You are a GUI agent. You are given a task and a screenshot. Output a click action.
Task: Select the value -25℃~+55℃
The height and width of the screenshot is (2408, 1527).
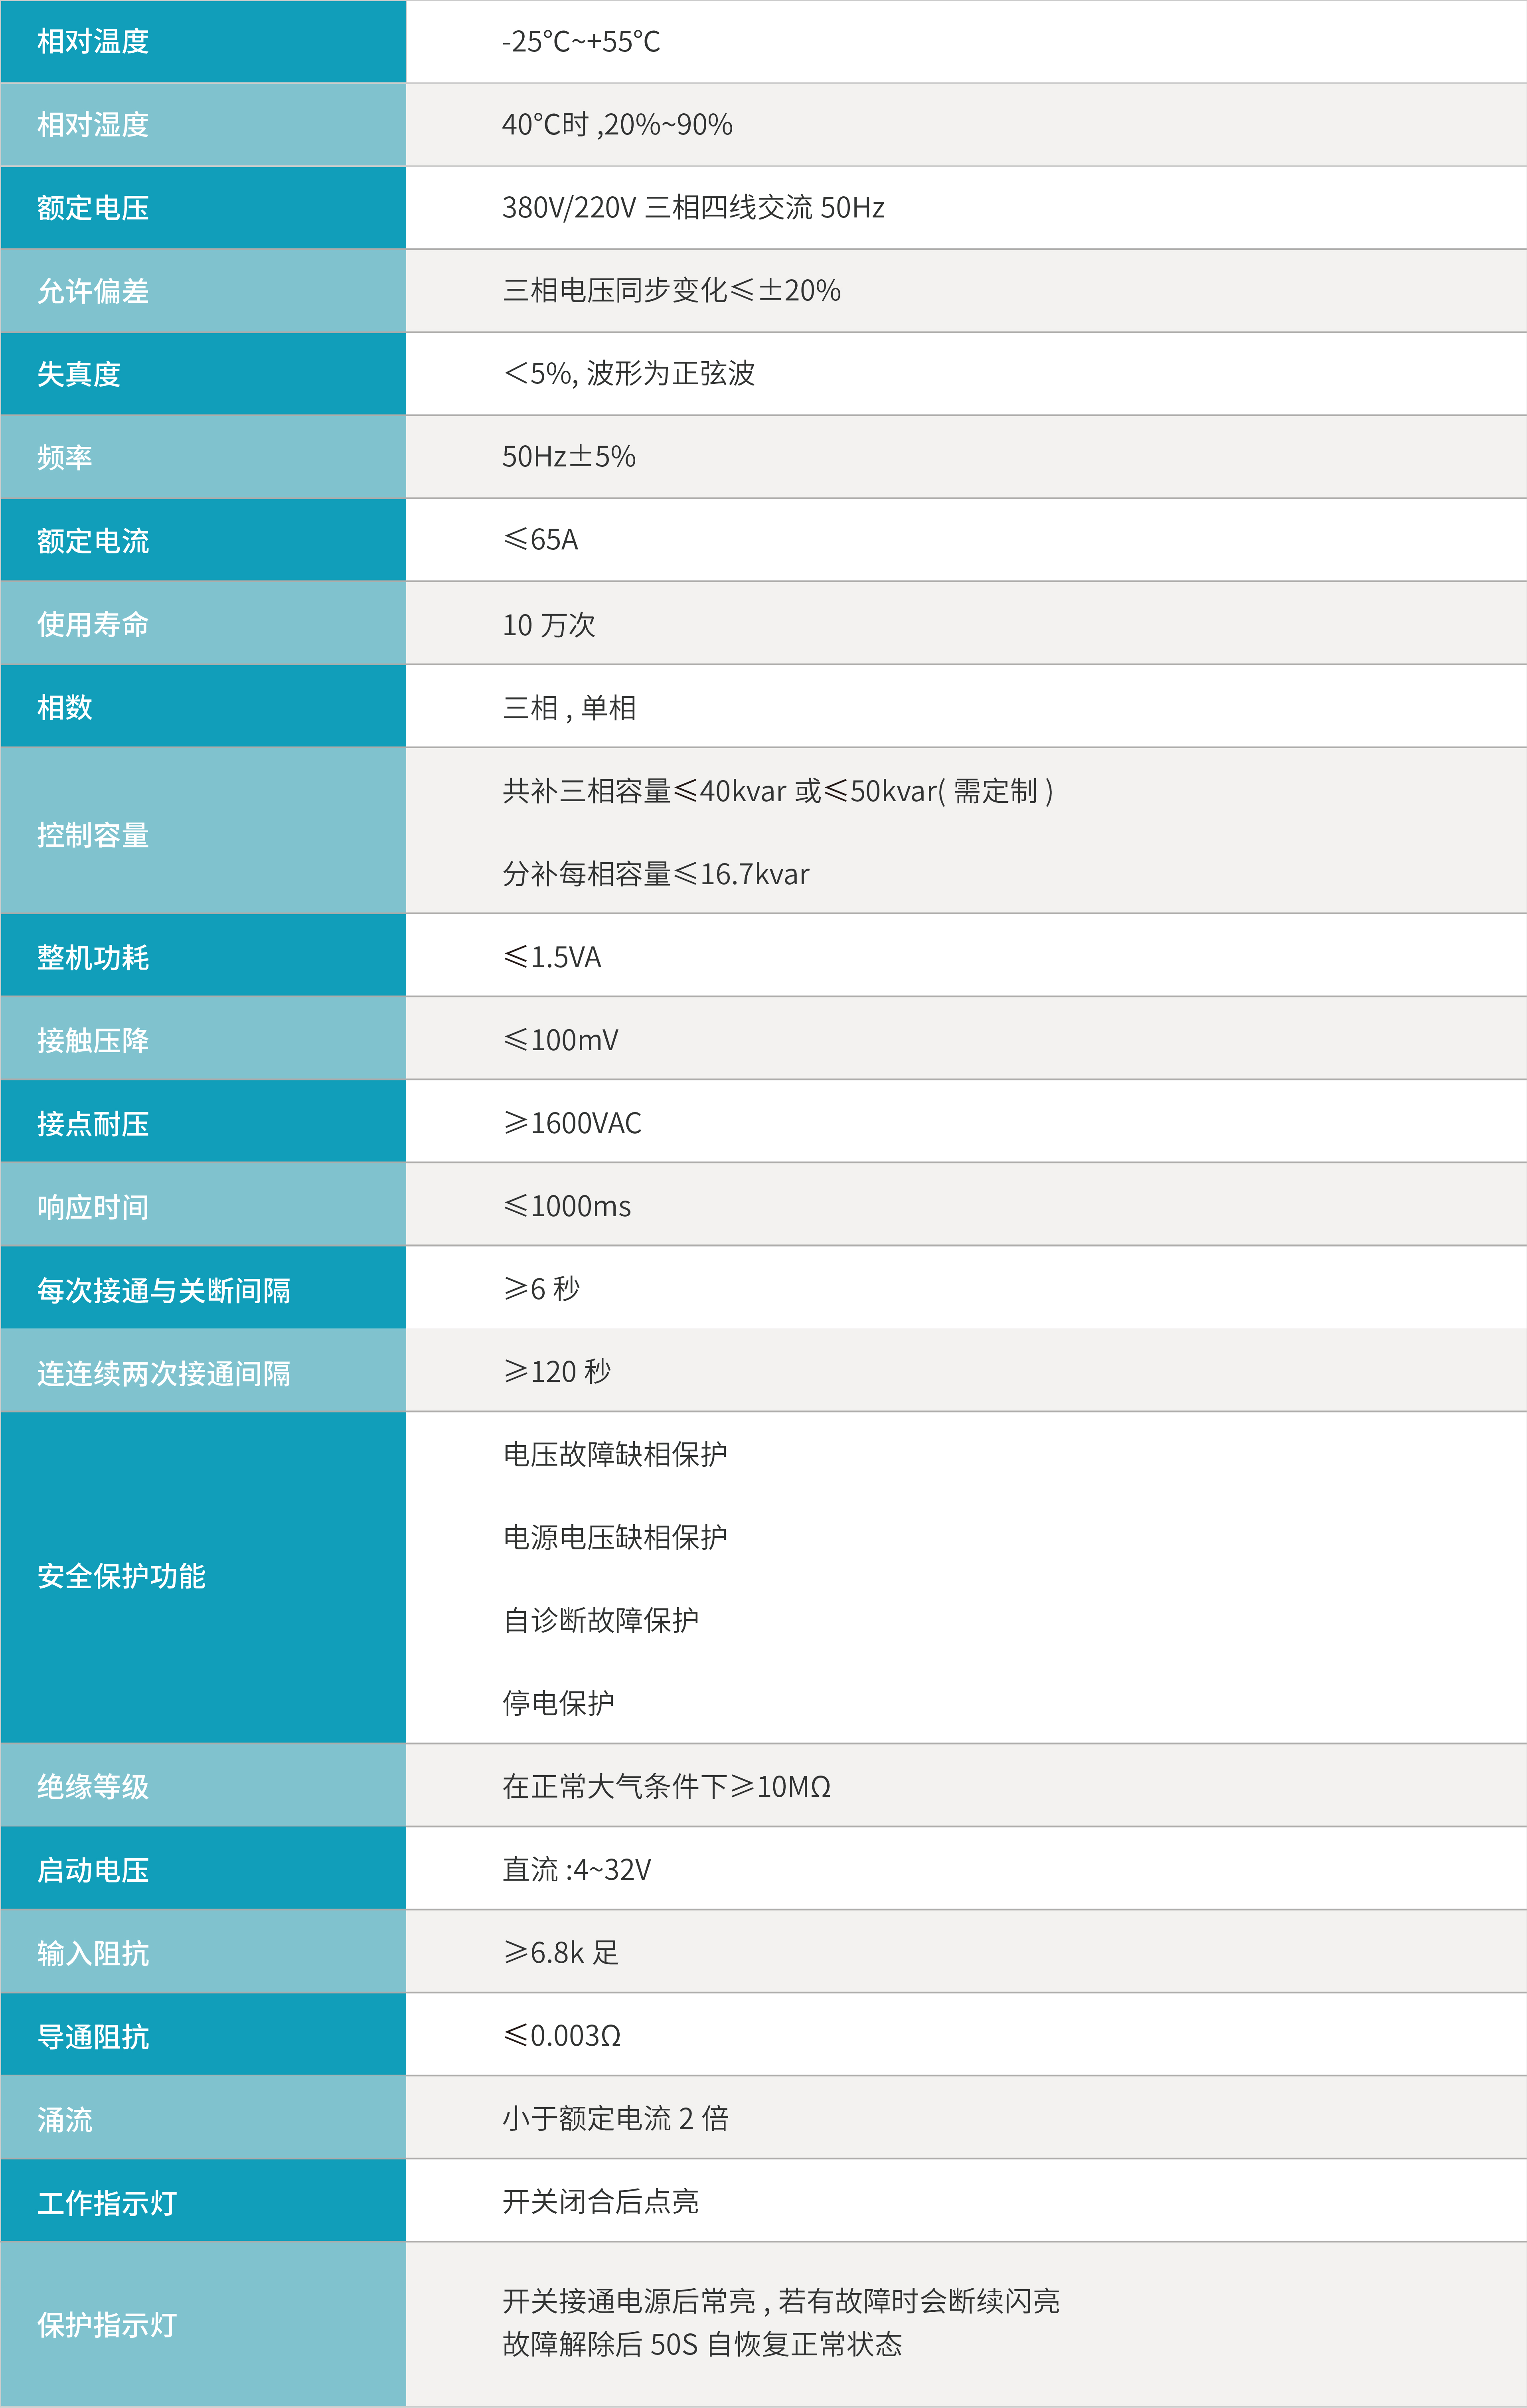(x=581, y=41)
